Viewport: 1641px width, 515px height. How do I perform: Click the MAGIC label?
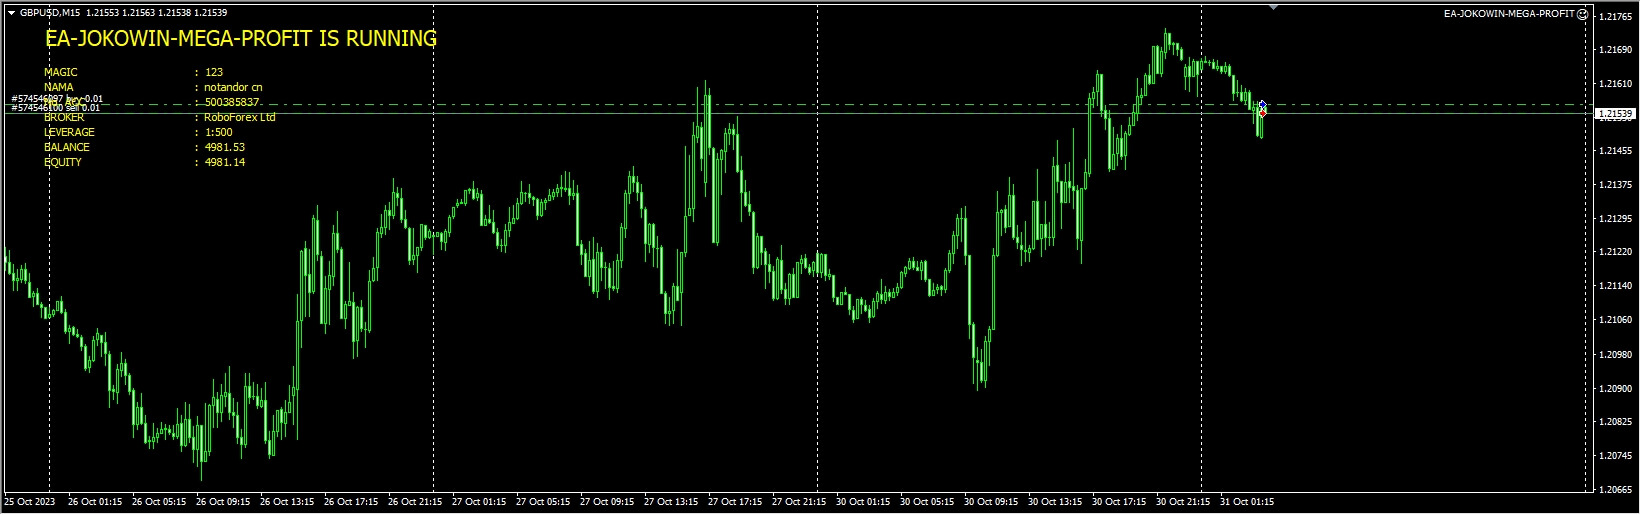pyautogui.click(x=61, y=72)
